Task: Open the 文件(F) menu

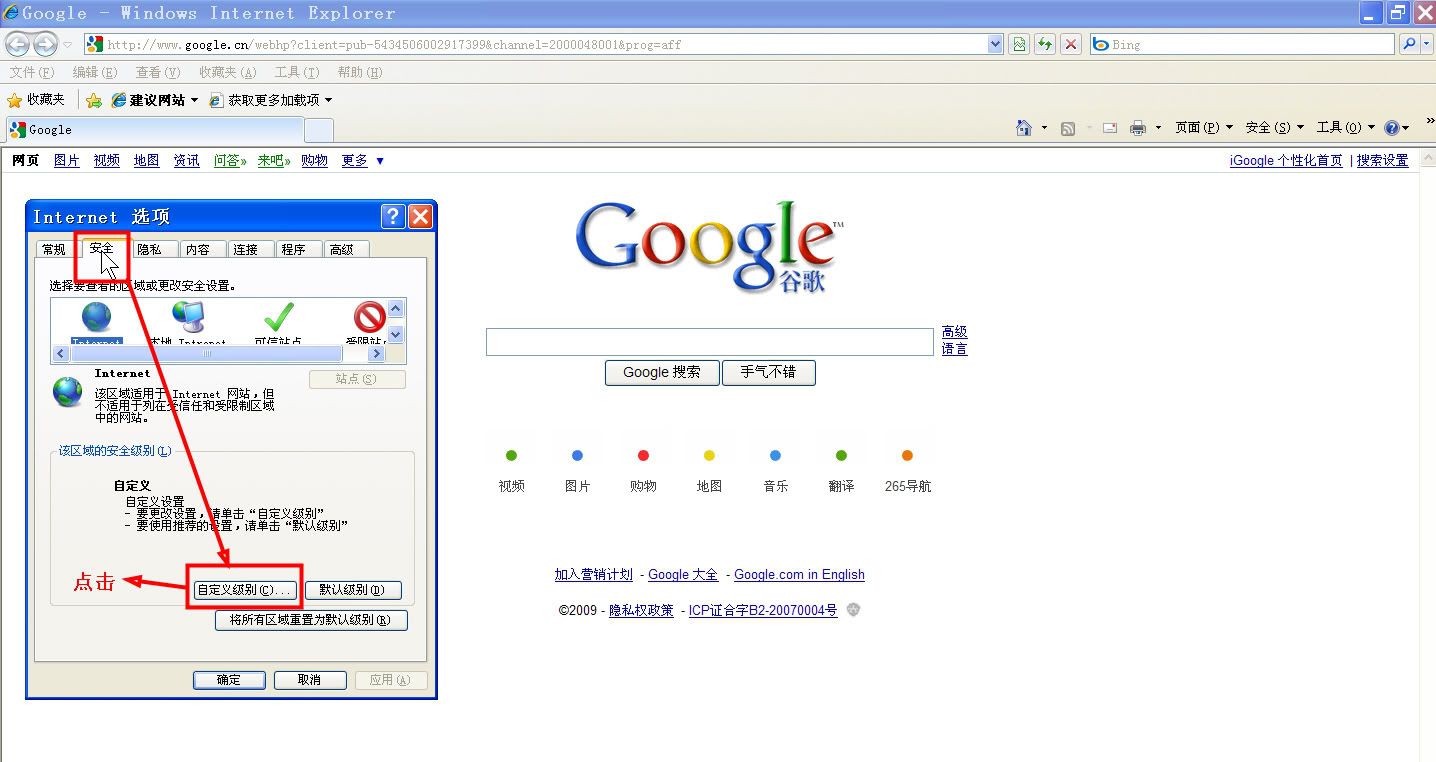Action: [x=31, y=72]
